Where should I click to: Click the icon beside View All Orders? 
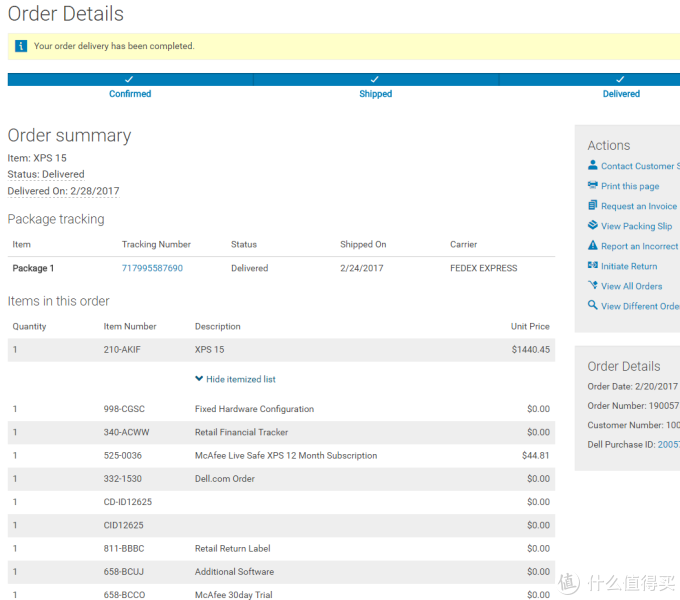point(592,285)
